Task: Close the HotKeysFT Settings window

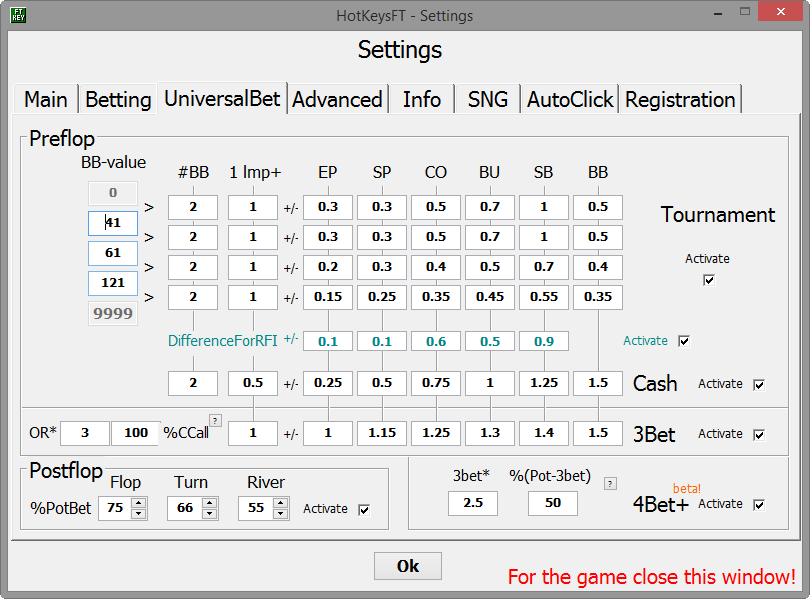Action: [x=781, y=11]
